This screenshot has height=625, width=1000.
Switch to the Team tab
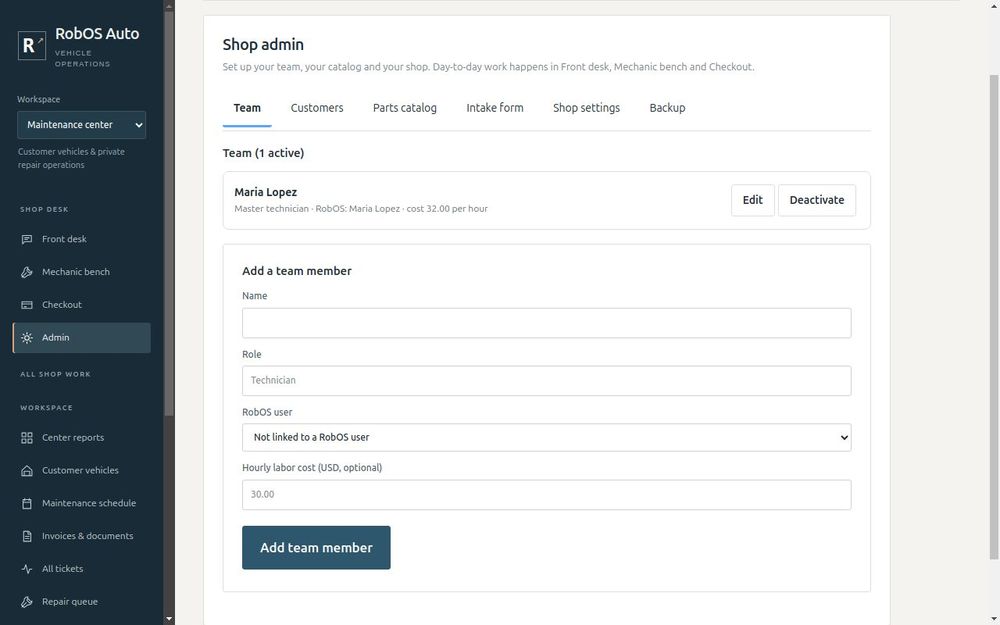[x=247, y=108]
